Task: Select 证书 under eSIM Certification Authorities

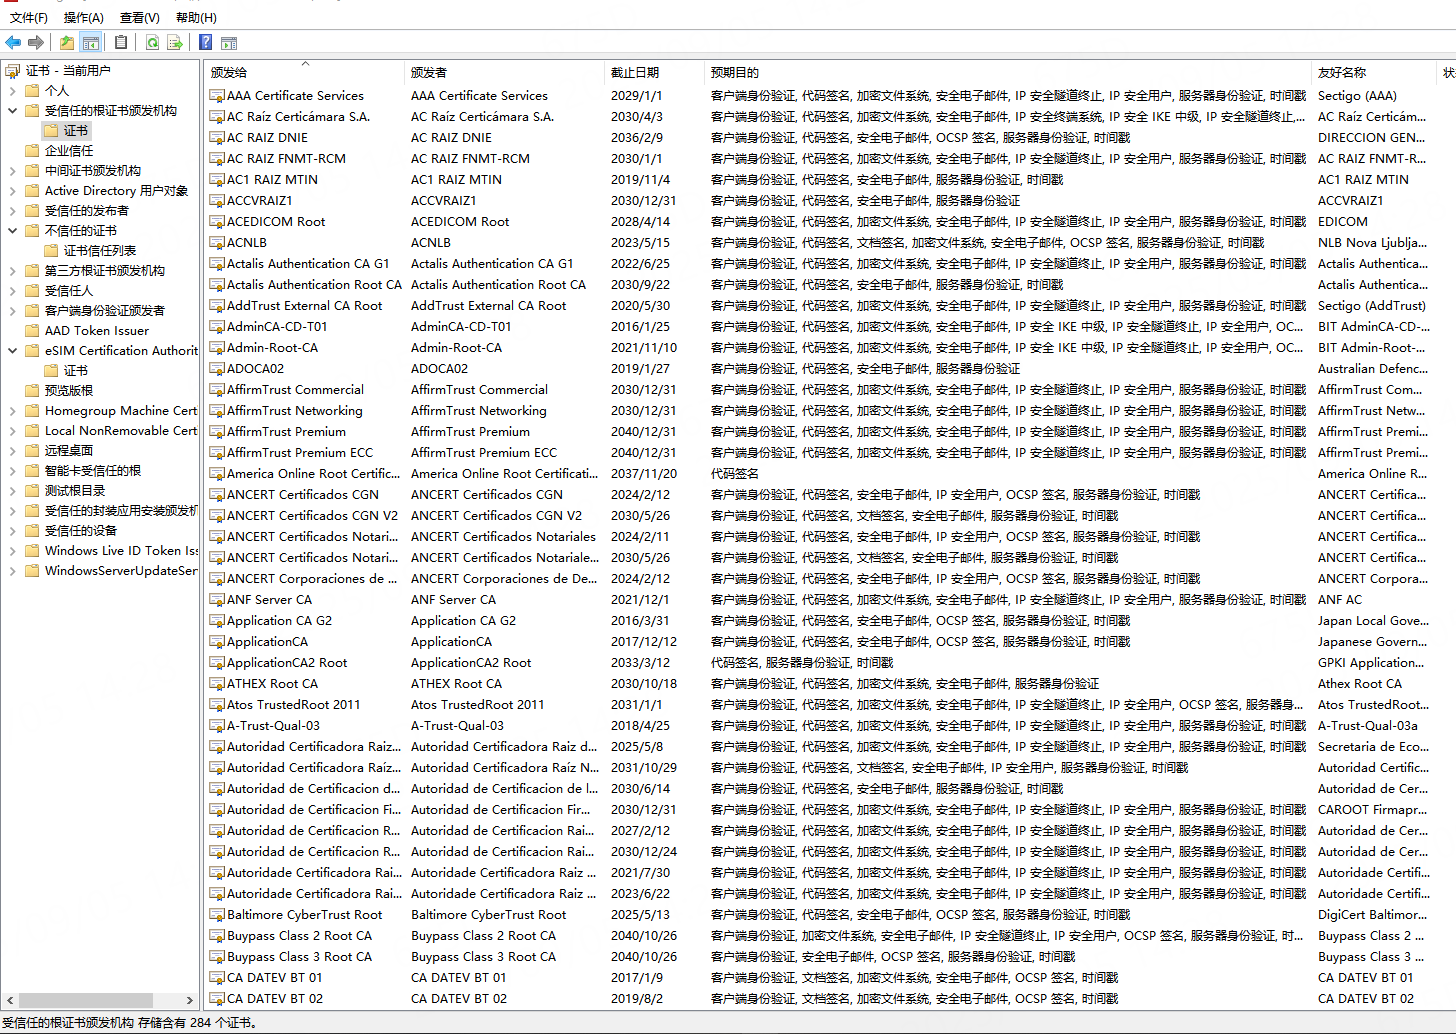Action: pos(76,370)
